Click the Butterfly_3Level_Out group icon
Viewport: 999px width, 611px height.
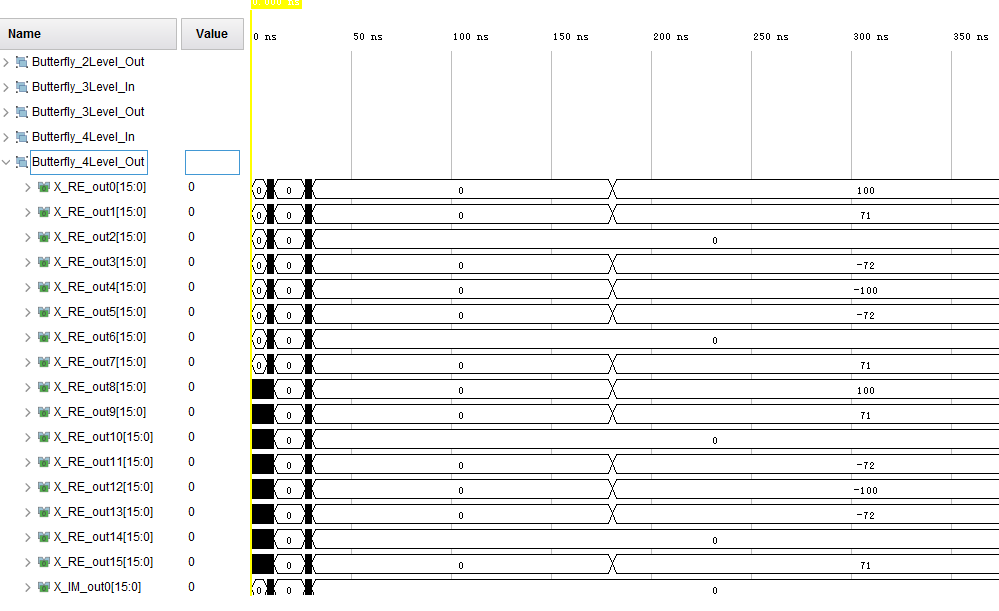pyautogui.click(x=22, y=112)
